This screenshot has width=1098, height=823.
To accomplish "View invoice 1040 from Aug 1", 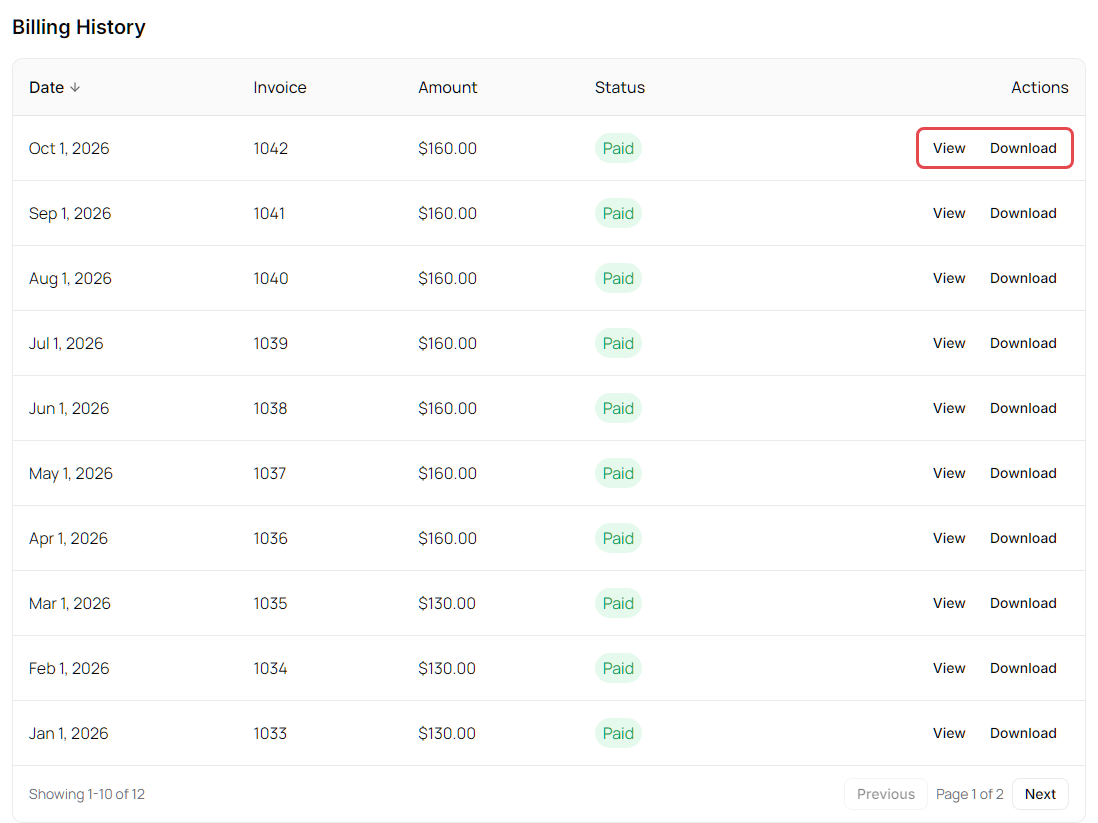I will (x=949, y=279).
